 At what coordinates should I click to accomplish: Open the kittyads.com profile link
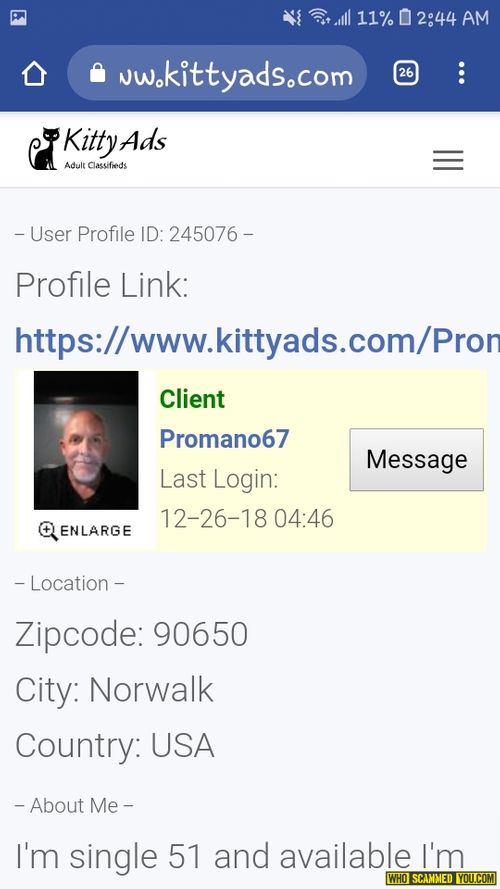coord(257,340)
